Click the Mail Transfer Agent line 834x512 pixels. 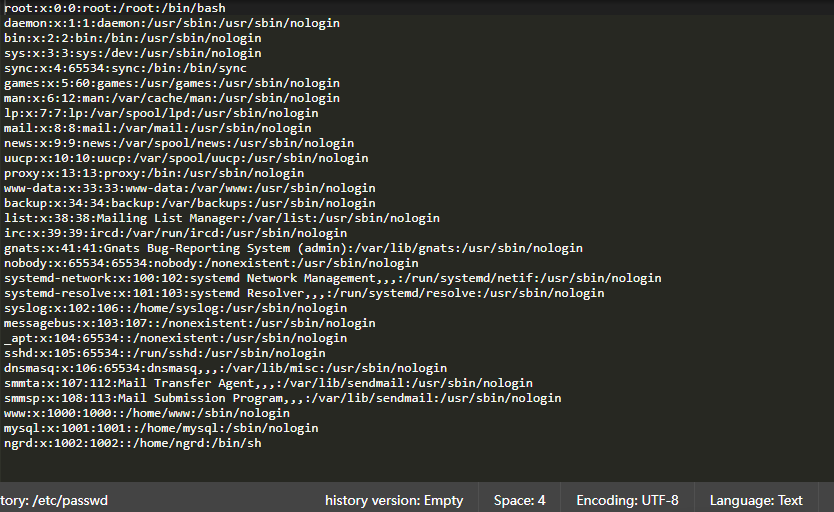(268, 383)
